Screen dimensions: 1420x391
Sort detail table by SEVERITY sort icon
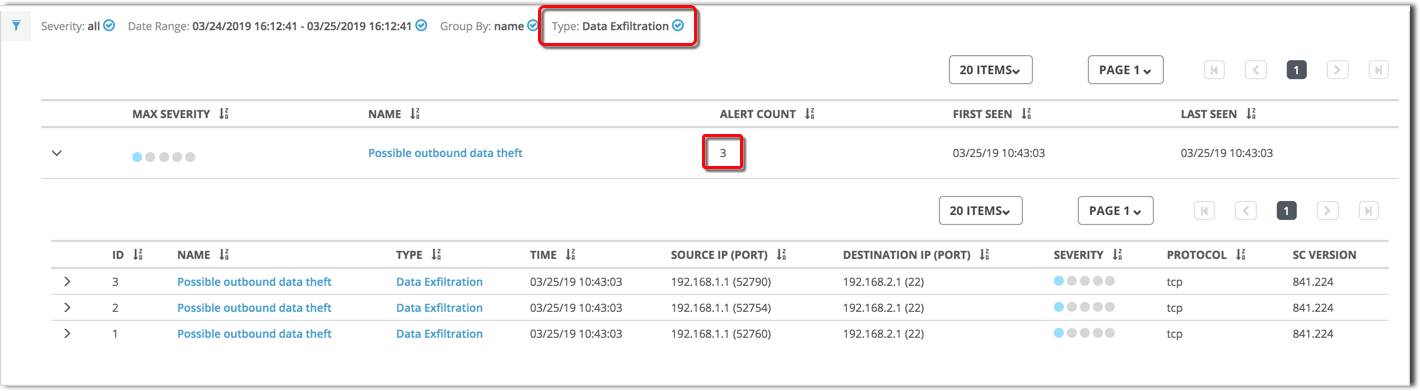point(1117,256)
